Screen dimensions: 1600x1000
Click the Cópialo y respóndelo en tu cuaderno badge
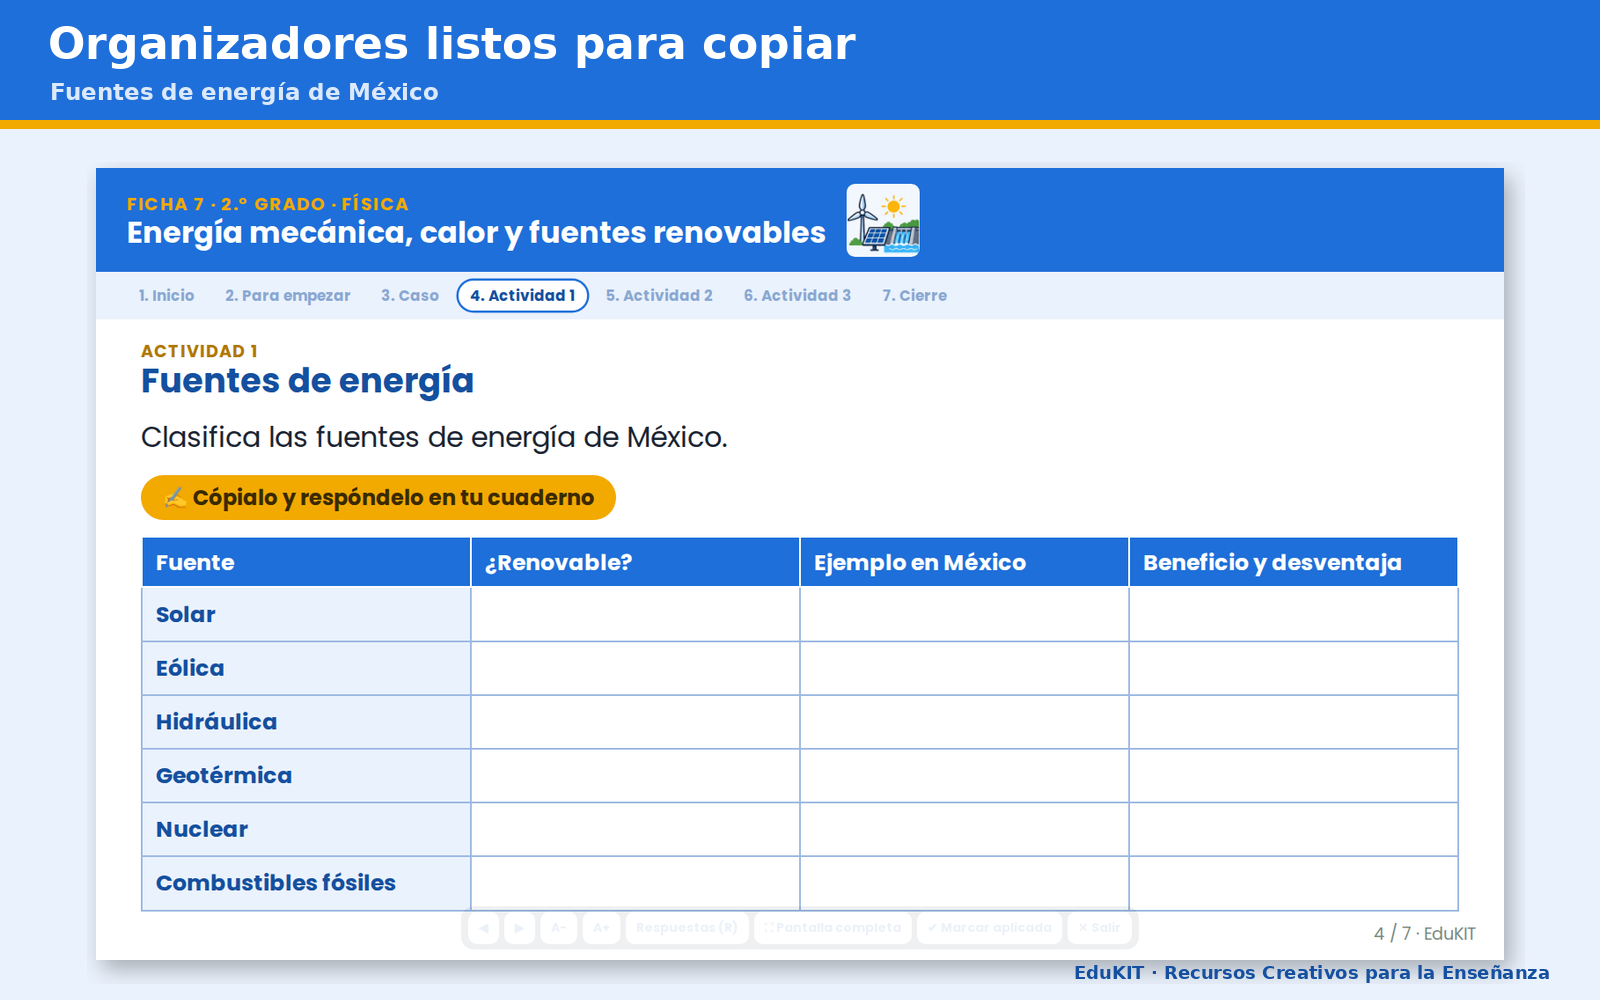point(378,497)
